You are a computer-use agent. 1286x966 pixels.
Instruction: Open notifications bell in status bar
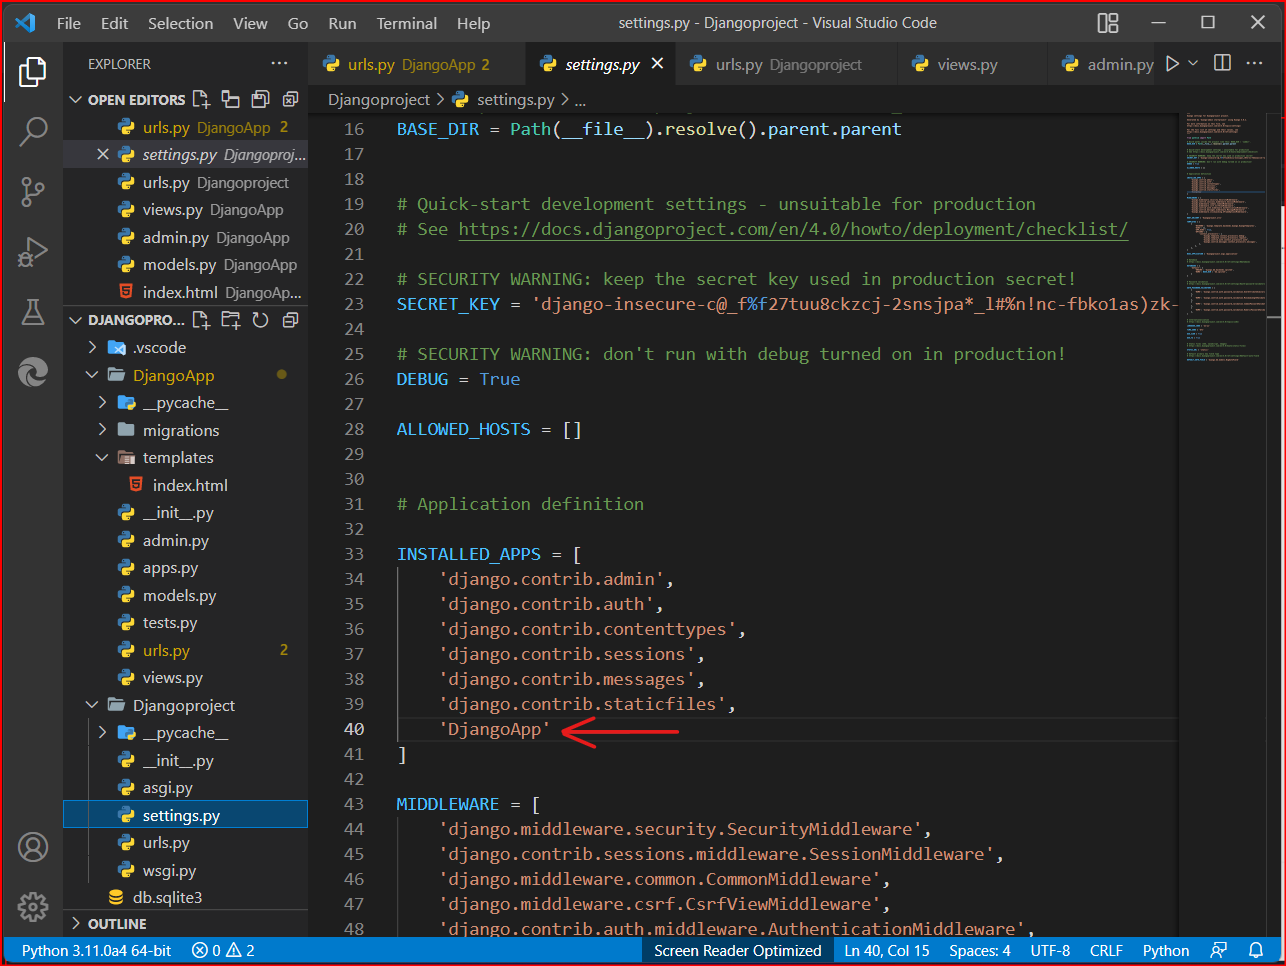click(1256, 950)
